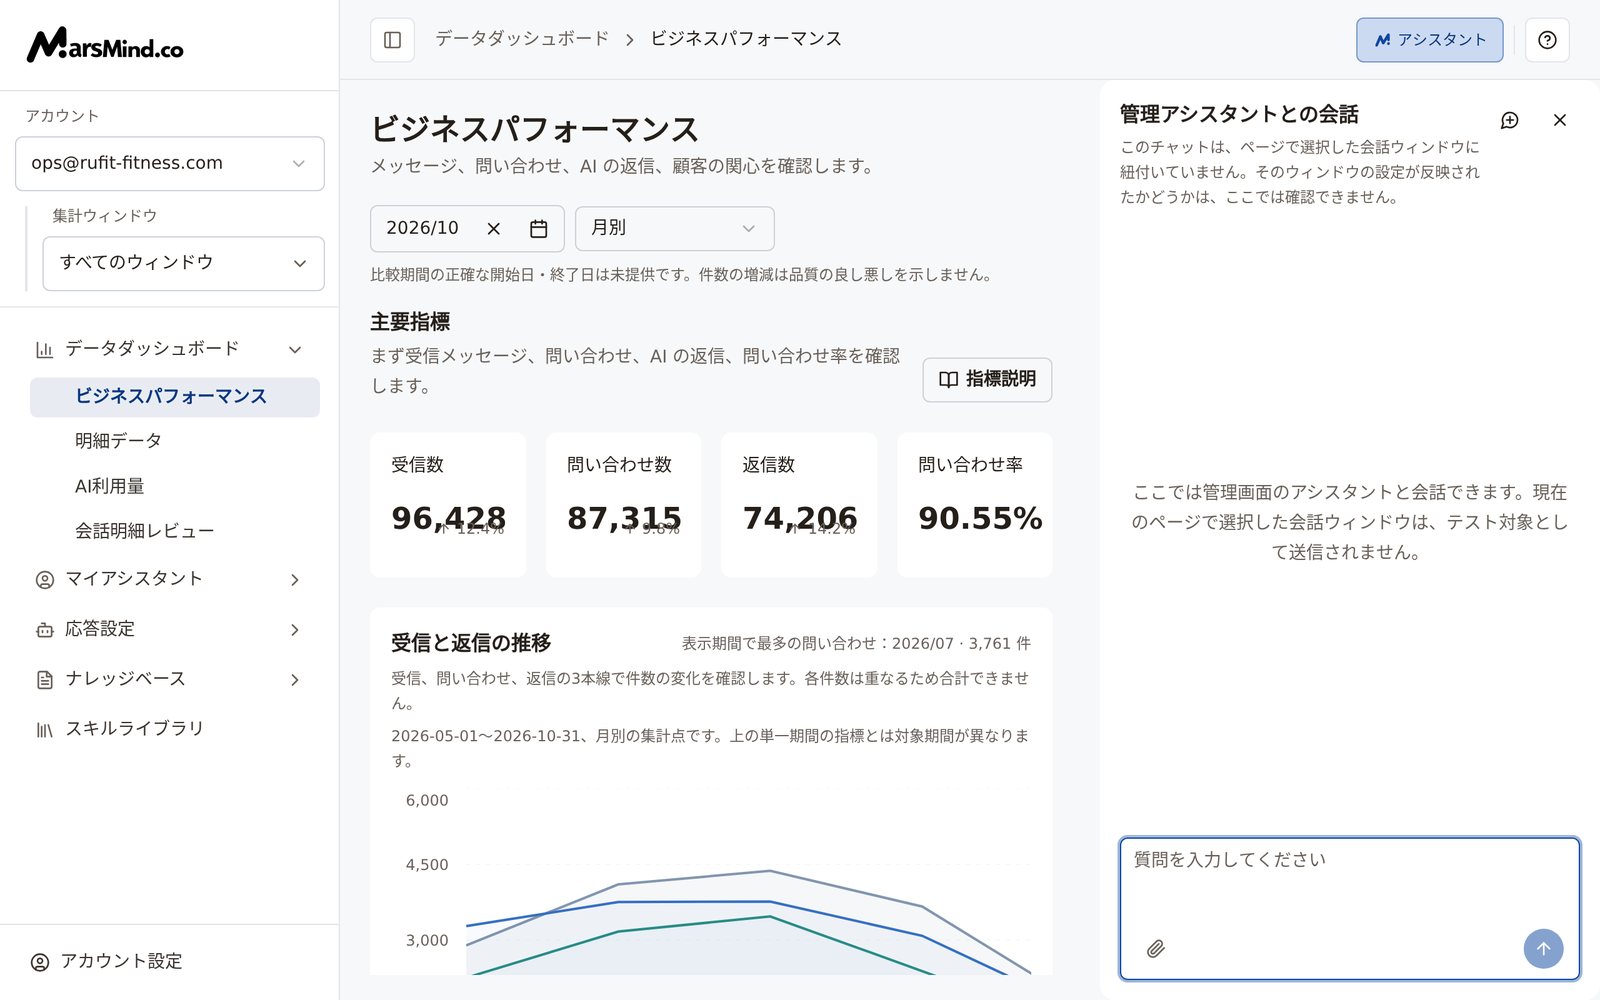Click the 問い合わせ率 90.55% metric card

tap(975, 505)
